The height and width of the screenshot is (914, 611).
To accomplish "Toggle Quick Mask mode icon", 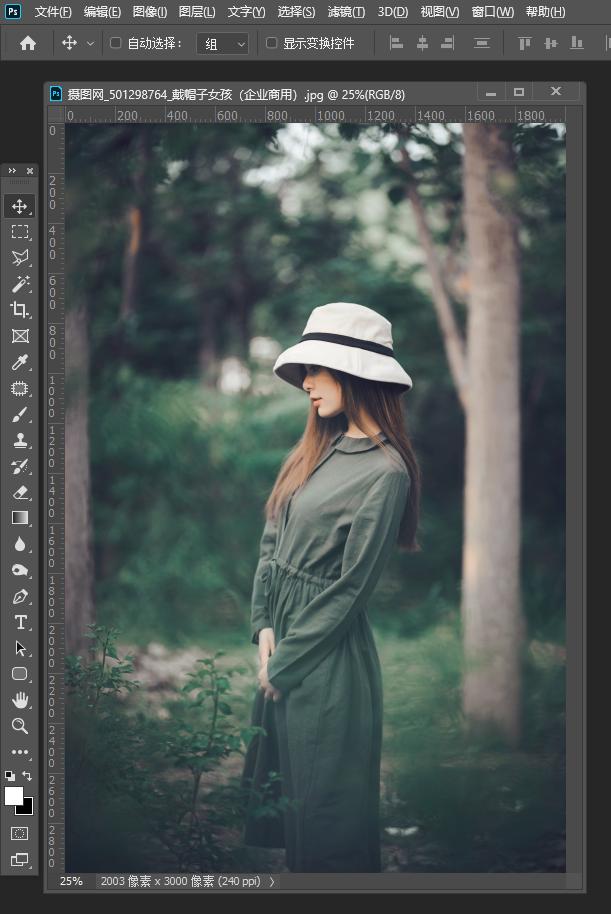I will click(x=20, y=832).
